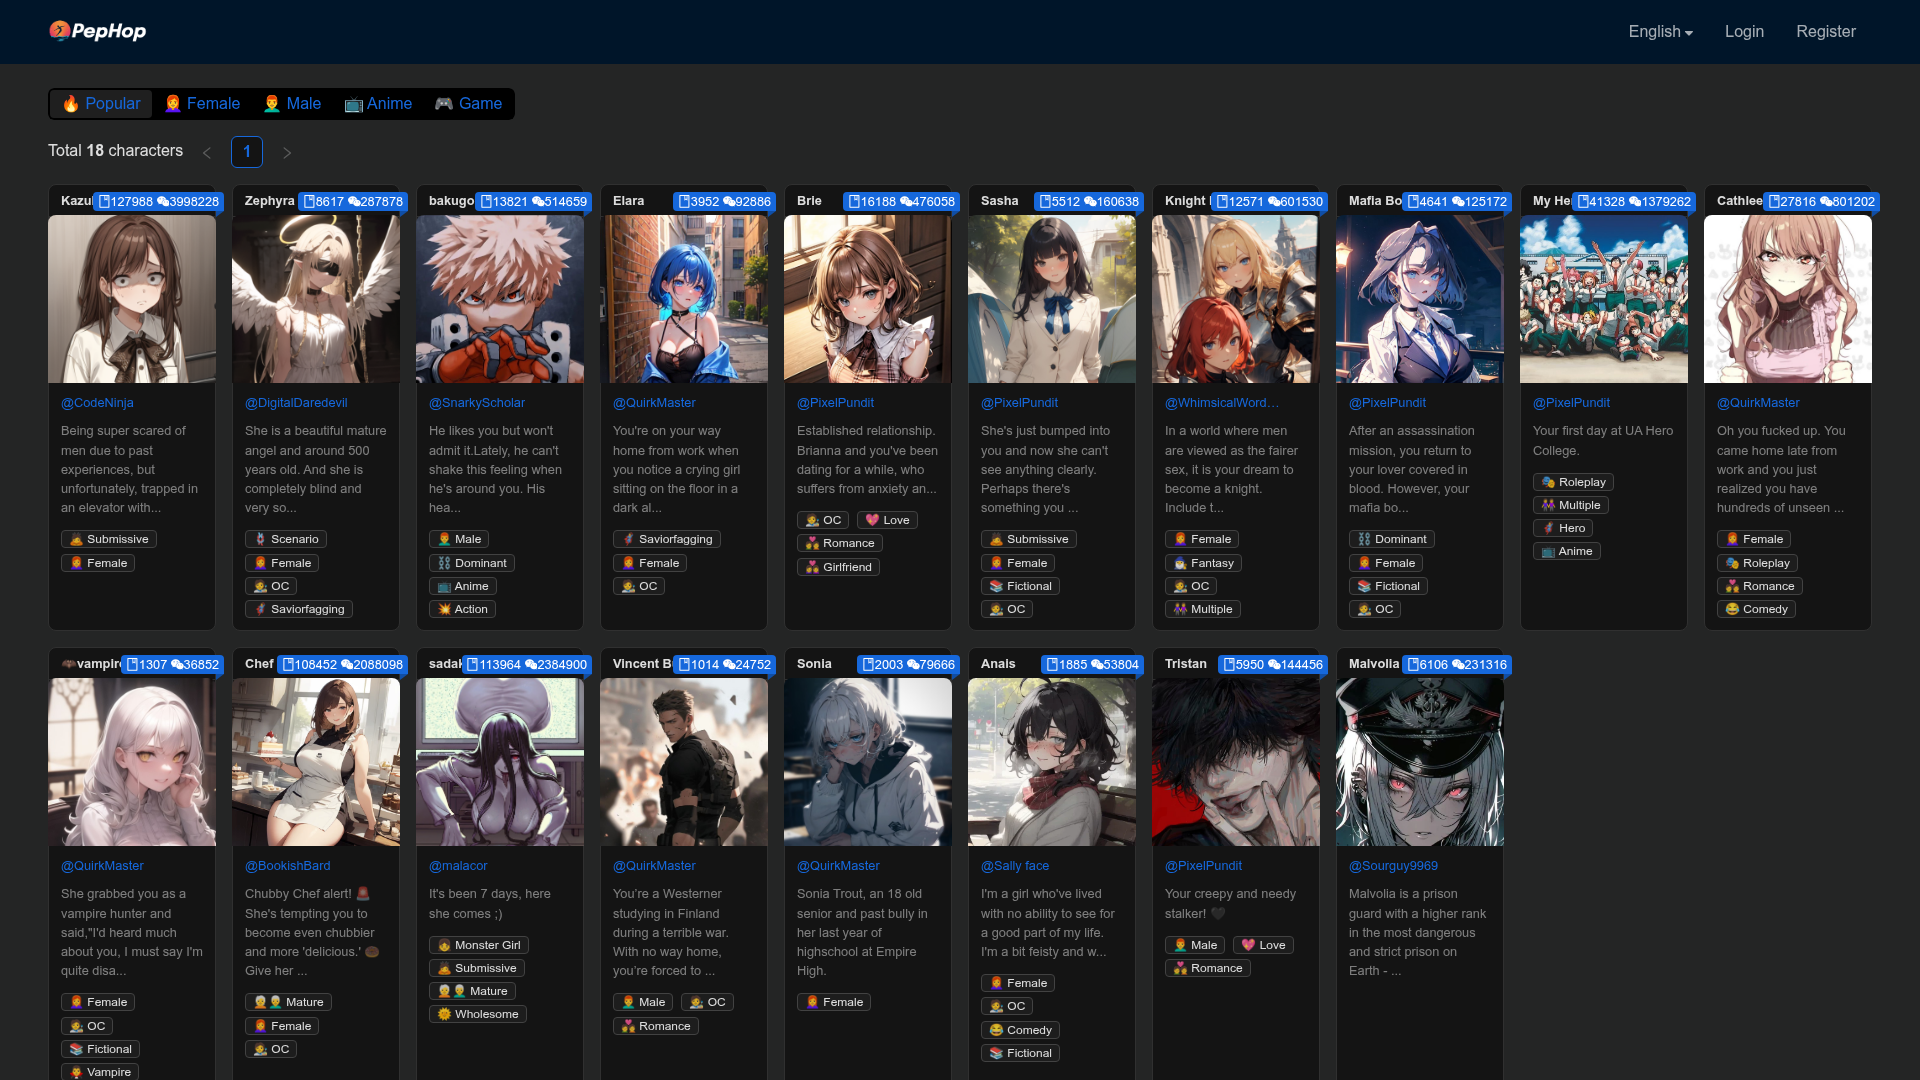Viewport: 1920px width, 1080px height.
Task: Open bakugo character thumbnail
Action: point(500,299)
